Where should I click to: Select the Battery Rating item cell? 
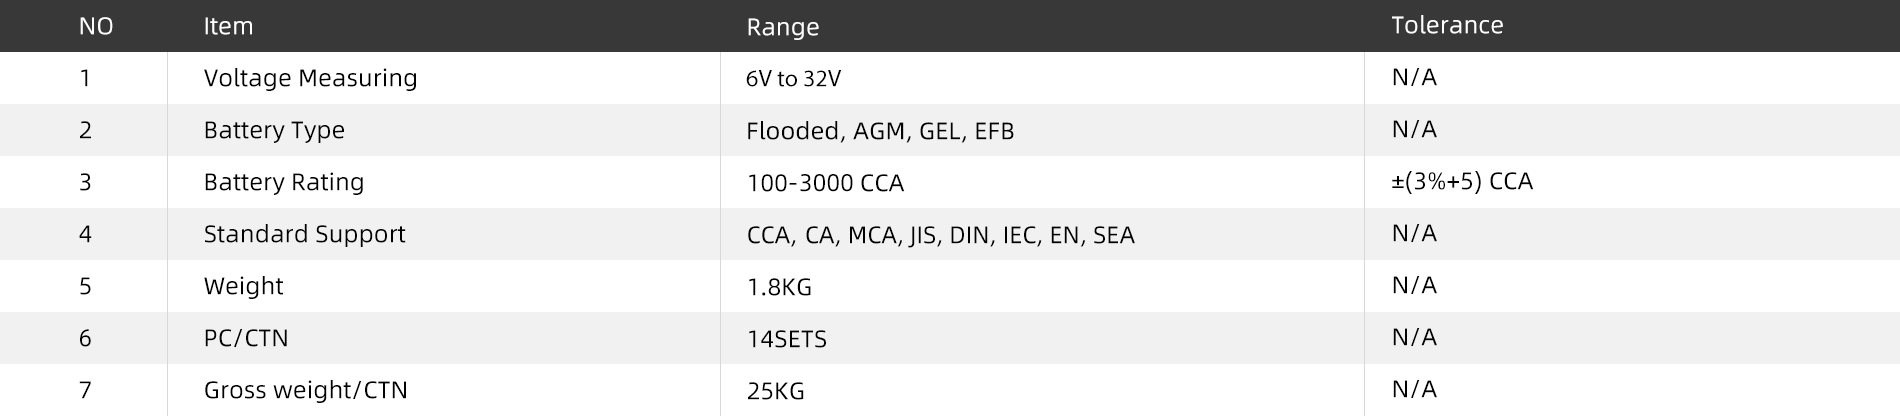(284, 182)
